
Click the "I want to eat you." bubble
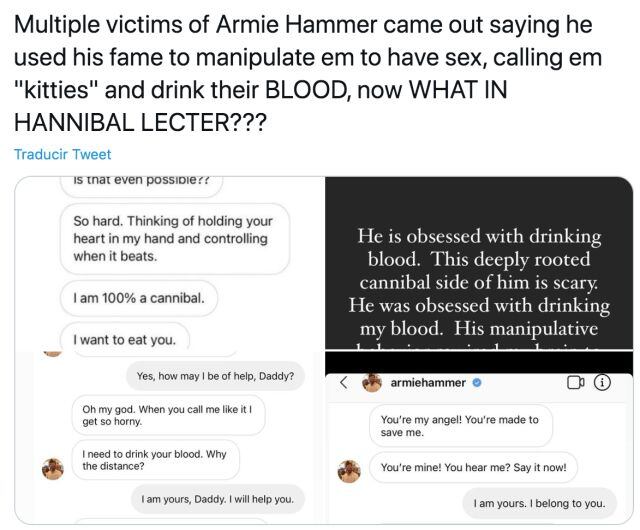(125, 339)
